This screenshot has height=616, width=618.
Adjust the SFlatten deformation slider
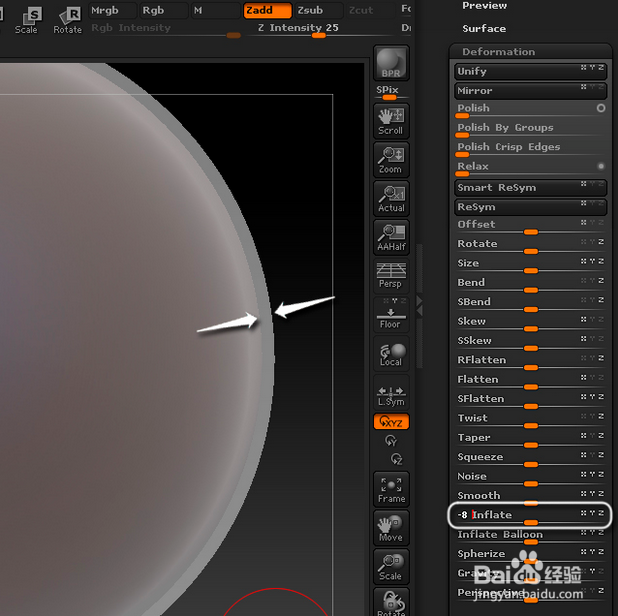tap(531, 400)
